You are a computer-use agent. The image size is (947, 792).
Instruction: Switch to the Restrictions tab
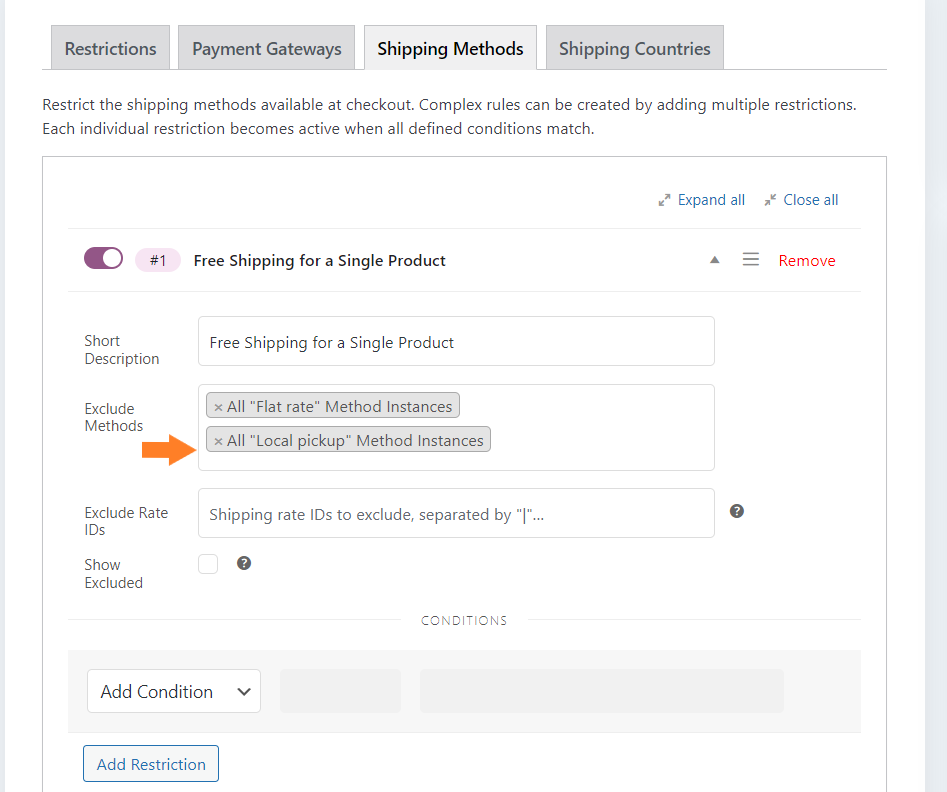pos(111,48)
